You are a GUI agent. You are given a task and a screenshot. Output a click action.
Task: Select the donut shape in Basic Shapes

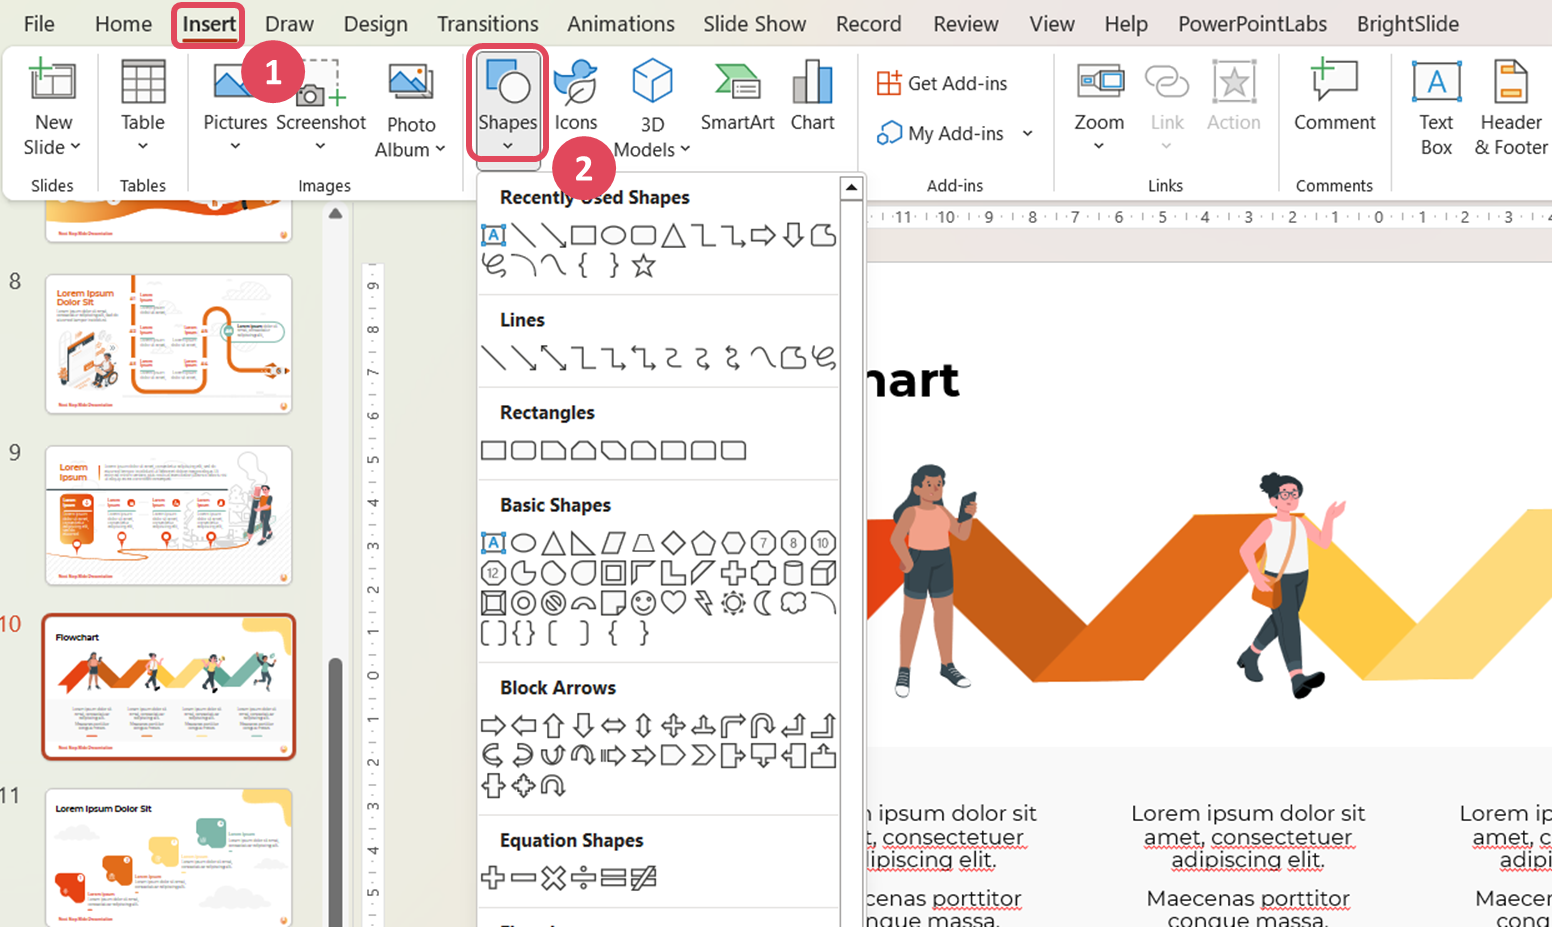pyautogui.click(x=523, y=603)
